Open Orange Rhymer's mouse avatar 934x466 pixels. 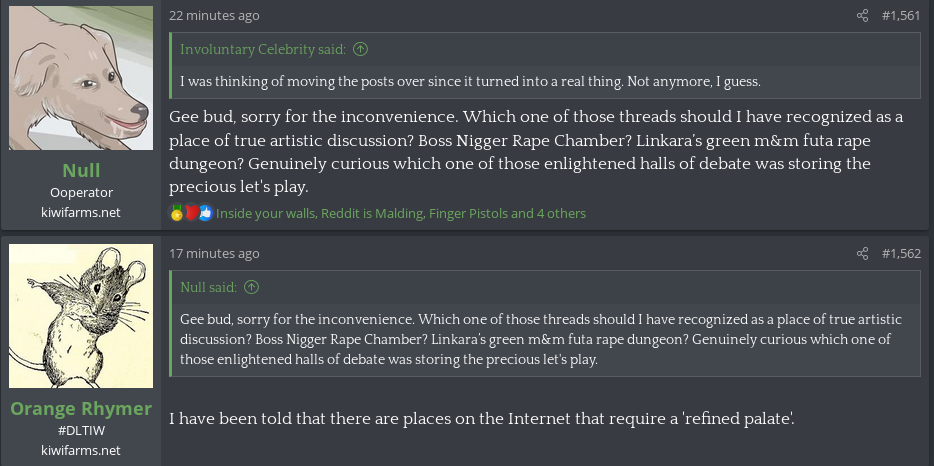point(81,316)
